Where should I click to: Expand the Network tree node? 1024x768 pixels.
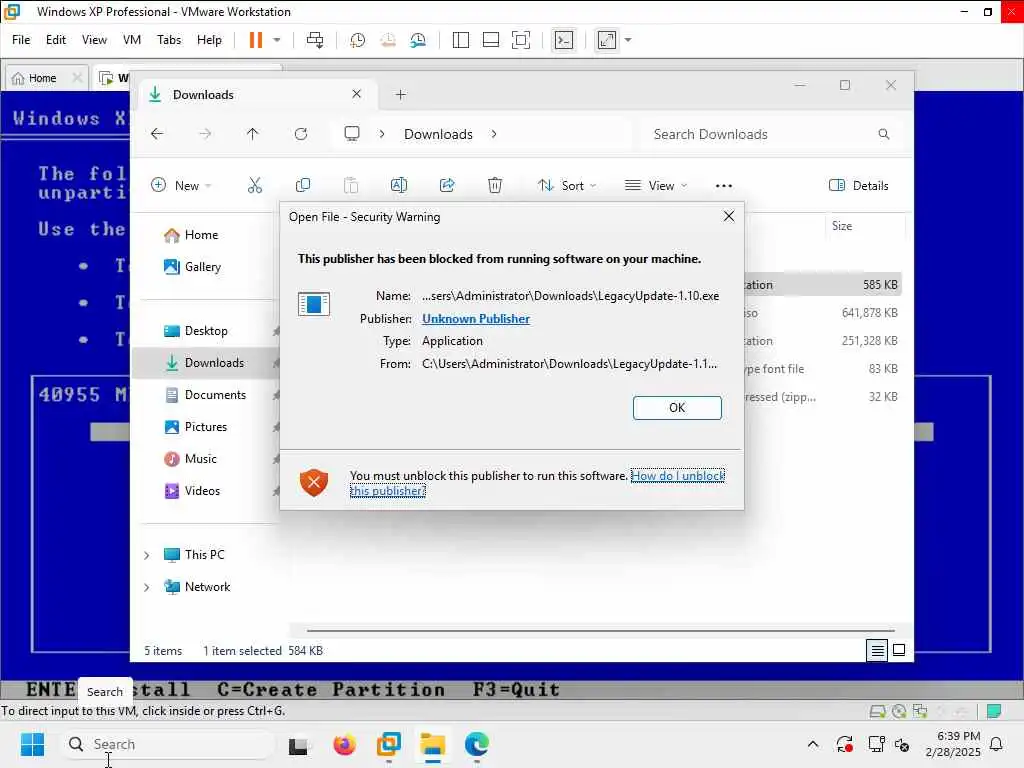coord(147,587)
